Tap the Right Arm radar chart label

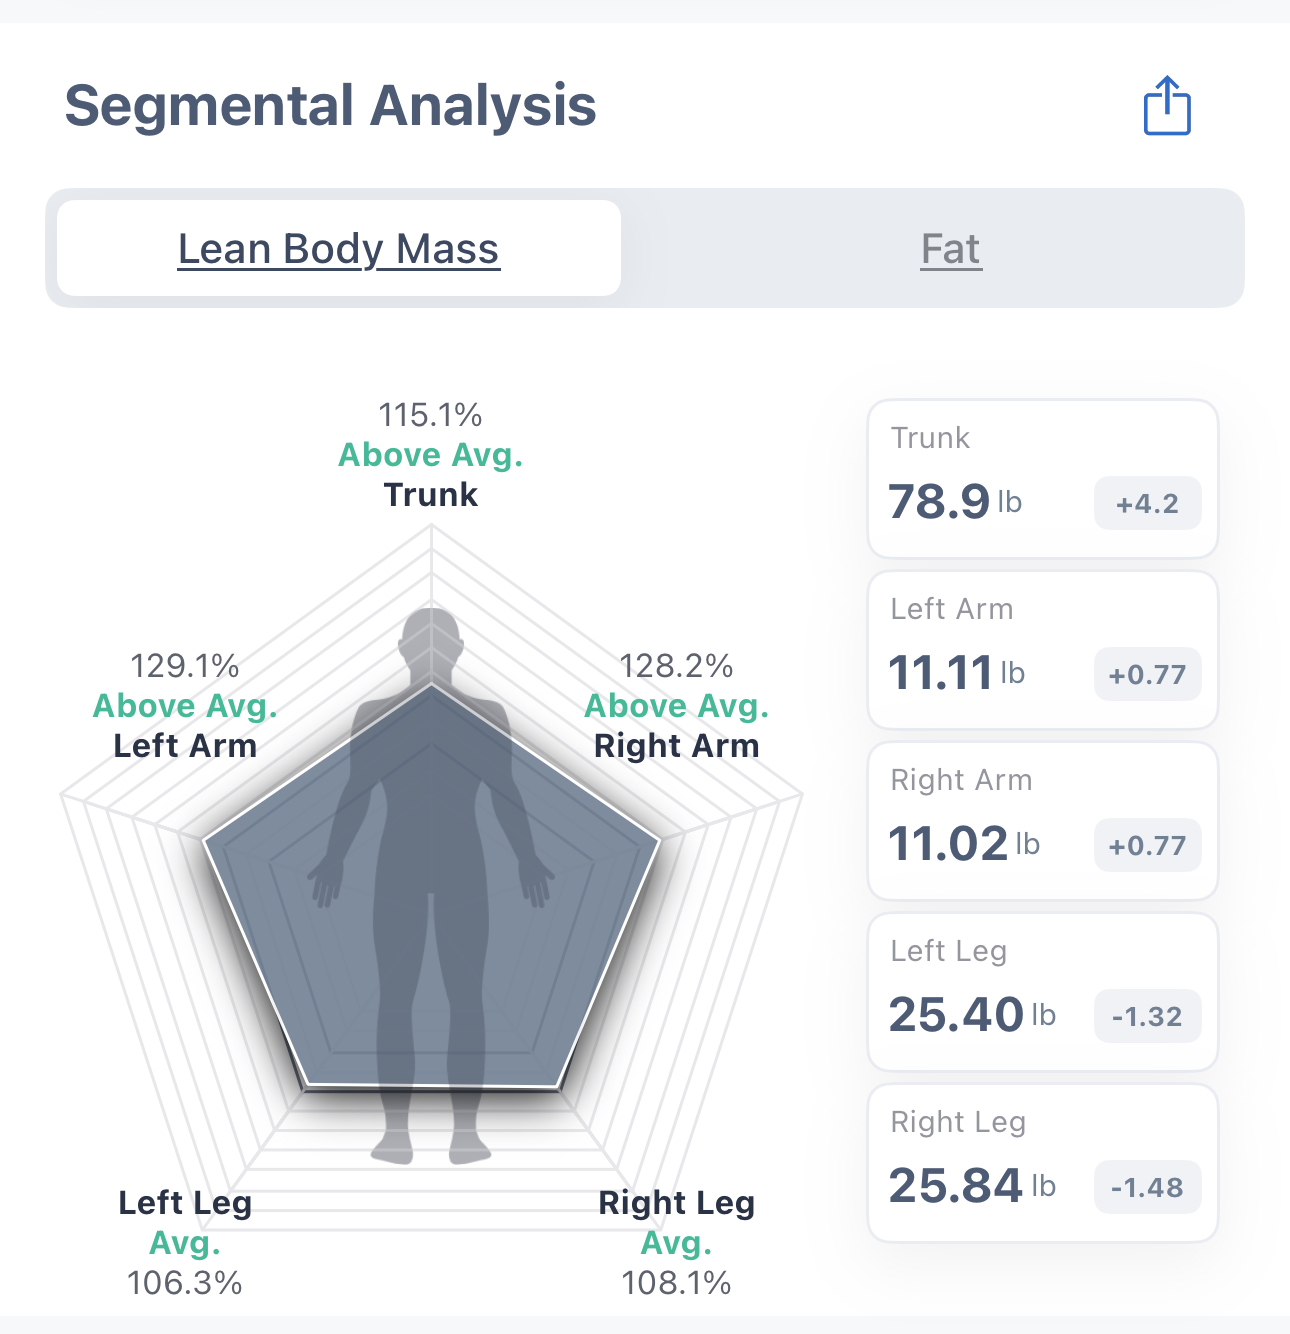[676, 746]
